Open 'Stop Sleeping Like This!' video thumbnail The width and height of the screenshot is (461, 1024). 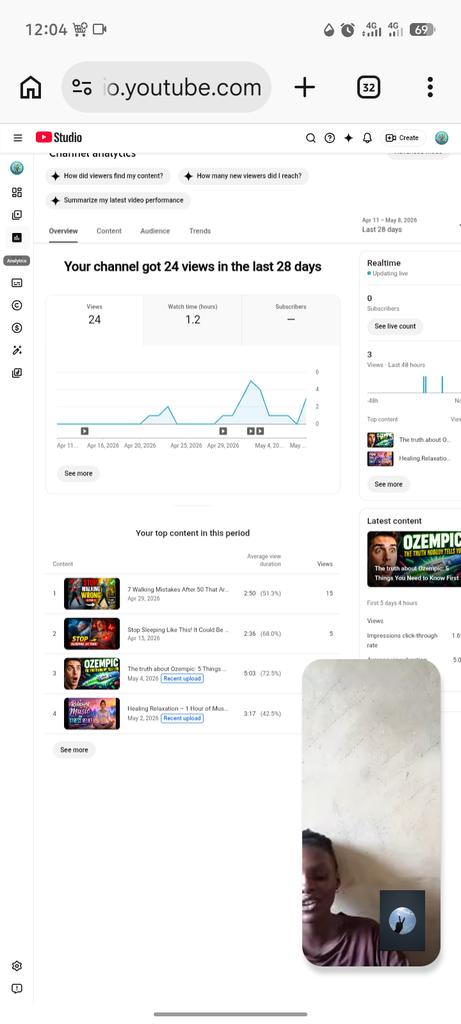click(x=92, y=633)
